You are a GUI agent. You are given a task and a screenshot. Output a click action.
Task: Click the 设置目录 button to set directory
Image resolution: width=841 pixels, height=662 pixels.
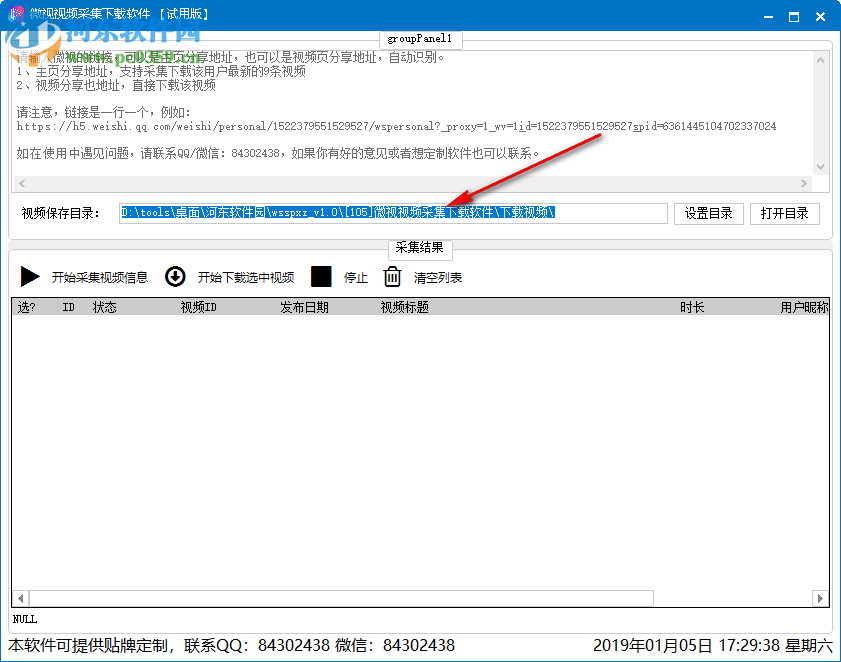coord(708,213)
